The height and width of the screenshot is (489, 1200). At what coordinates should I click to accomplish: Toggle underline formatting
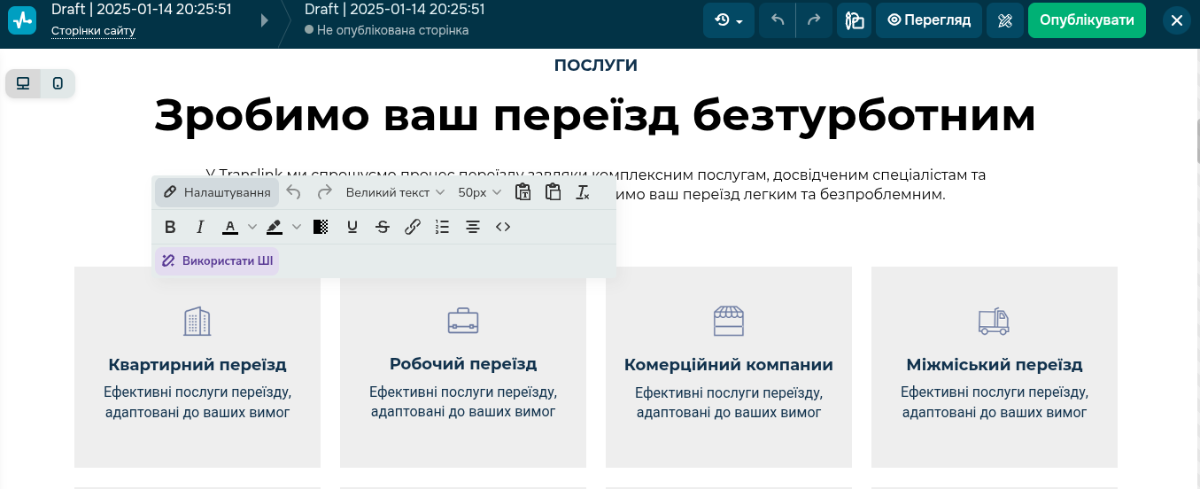(x=352, y=227)
